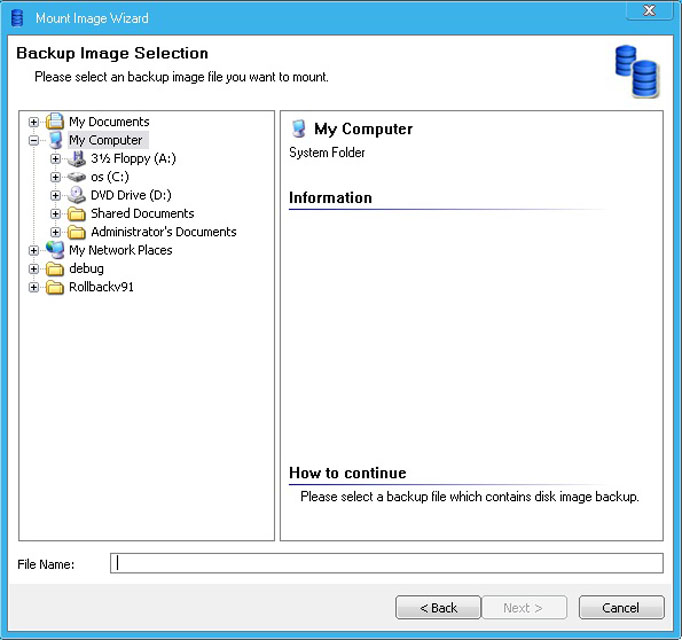This screenshot has height=640, width=682.
Task: Select Administrator's Documents label in tree
Action: [164, 231]
